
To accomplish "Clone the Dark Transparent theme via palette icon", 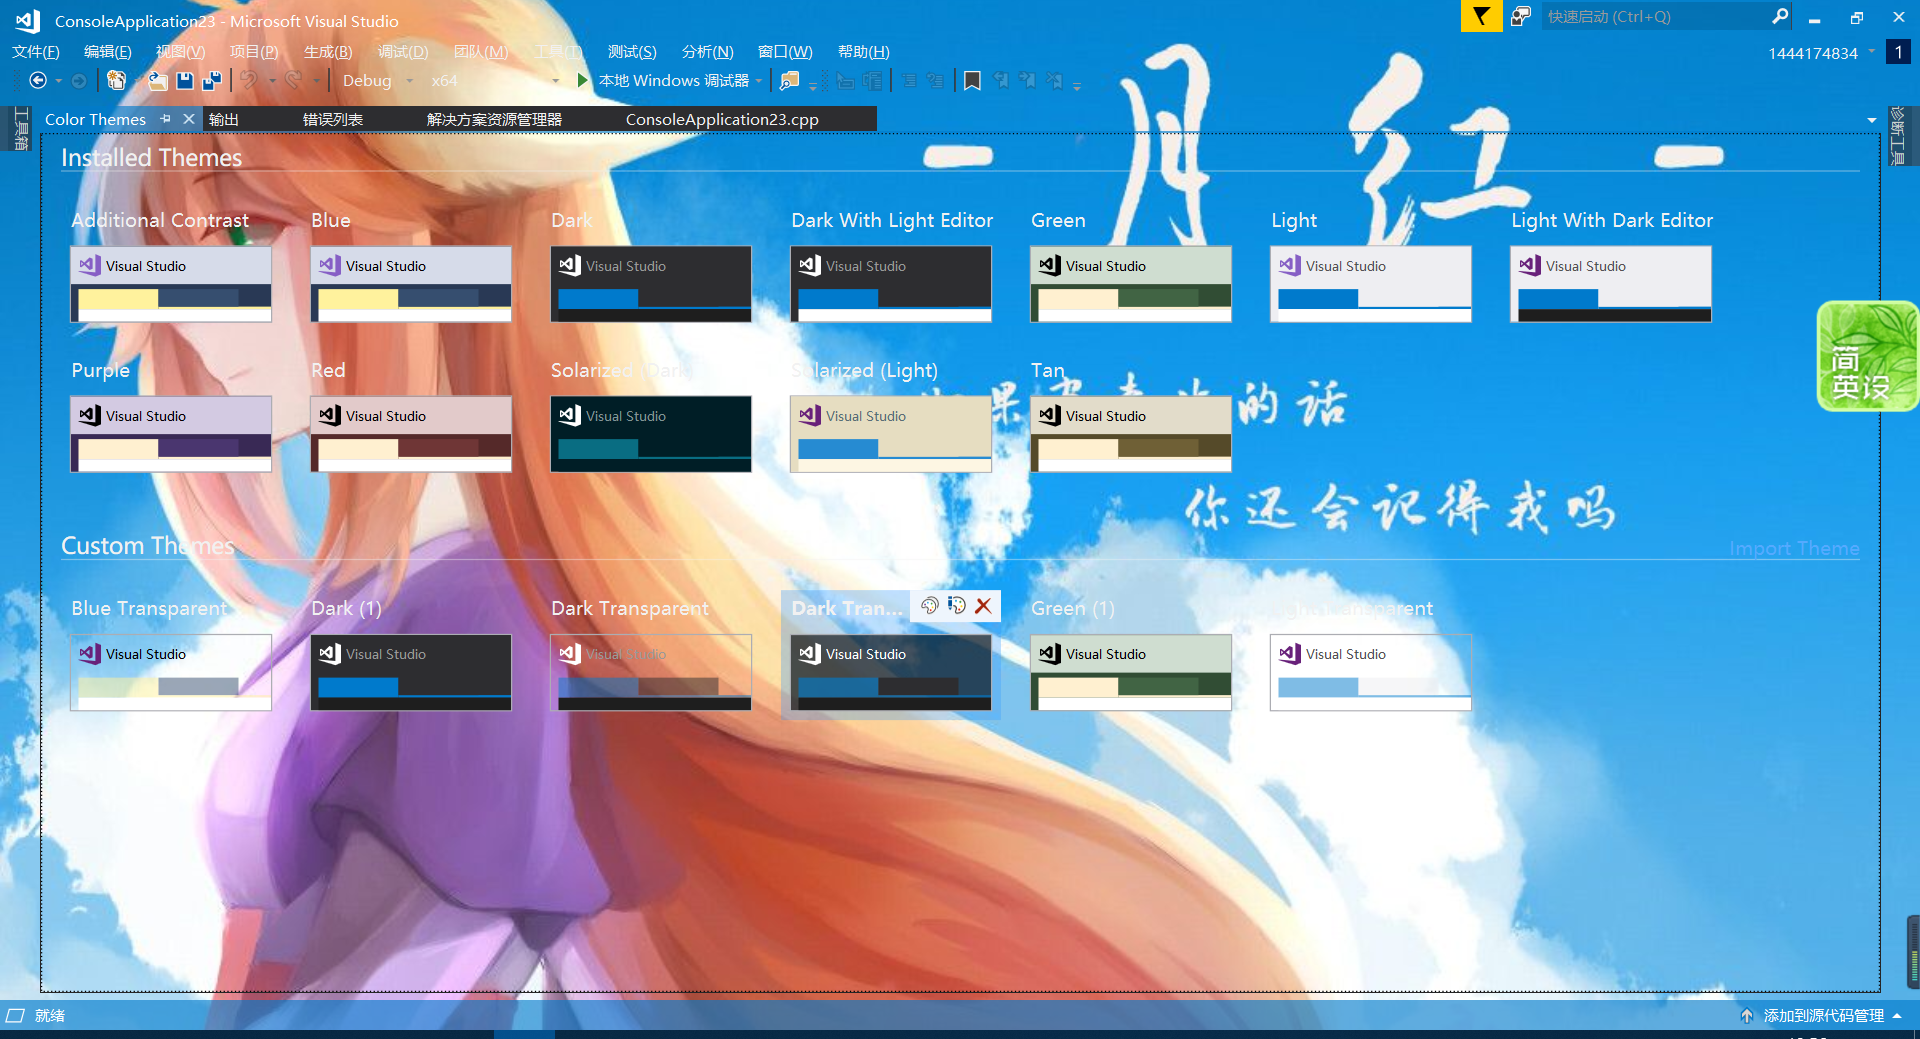I will coord(929,606).
